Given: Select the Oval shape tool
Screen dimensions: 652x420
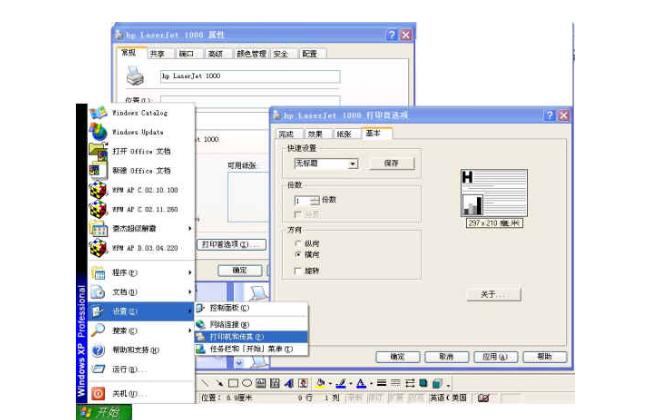Looking at the screenshot, I should [247, 383].
